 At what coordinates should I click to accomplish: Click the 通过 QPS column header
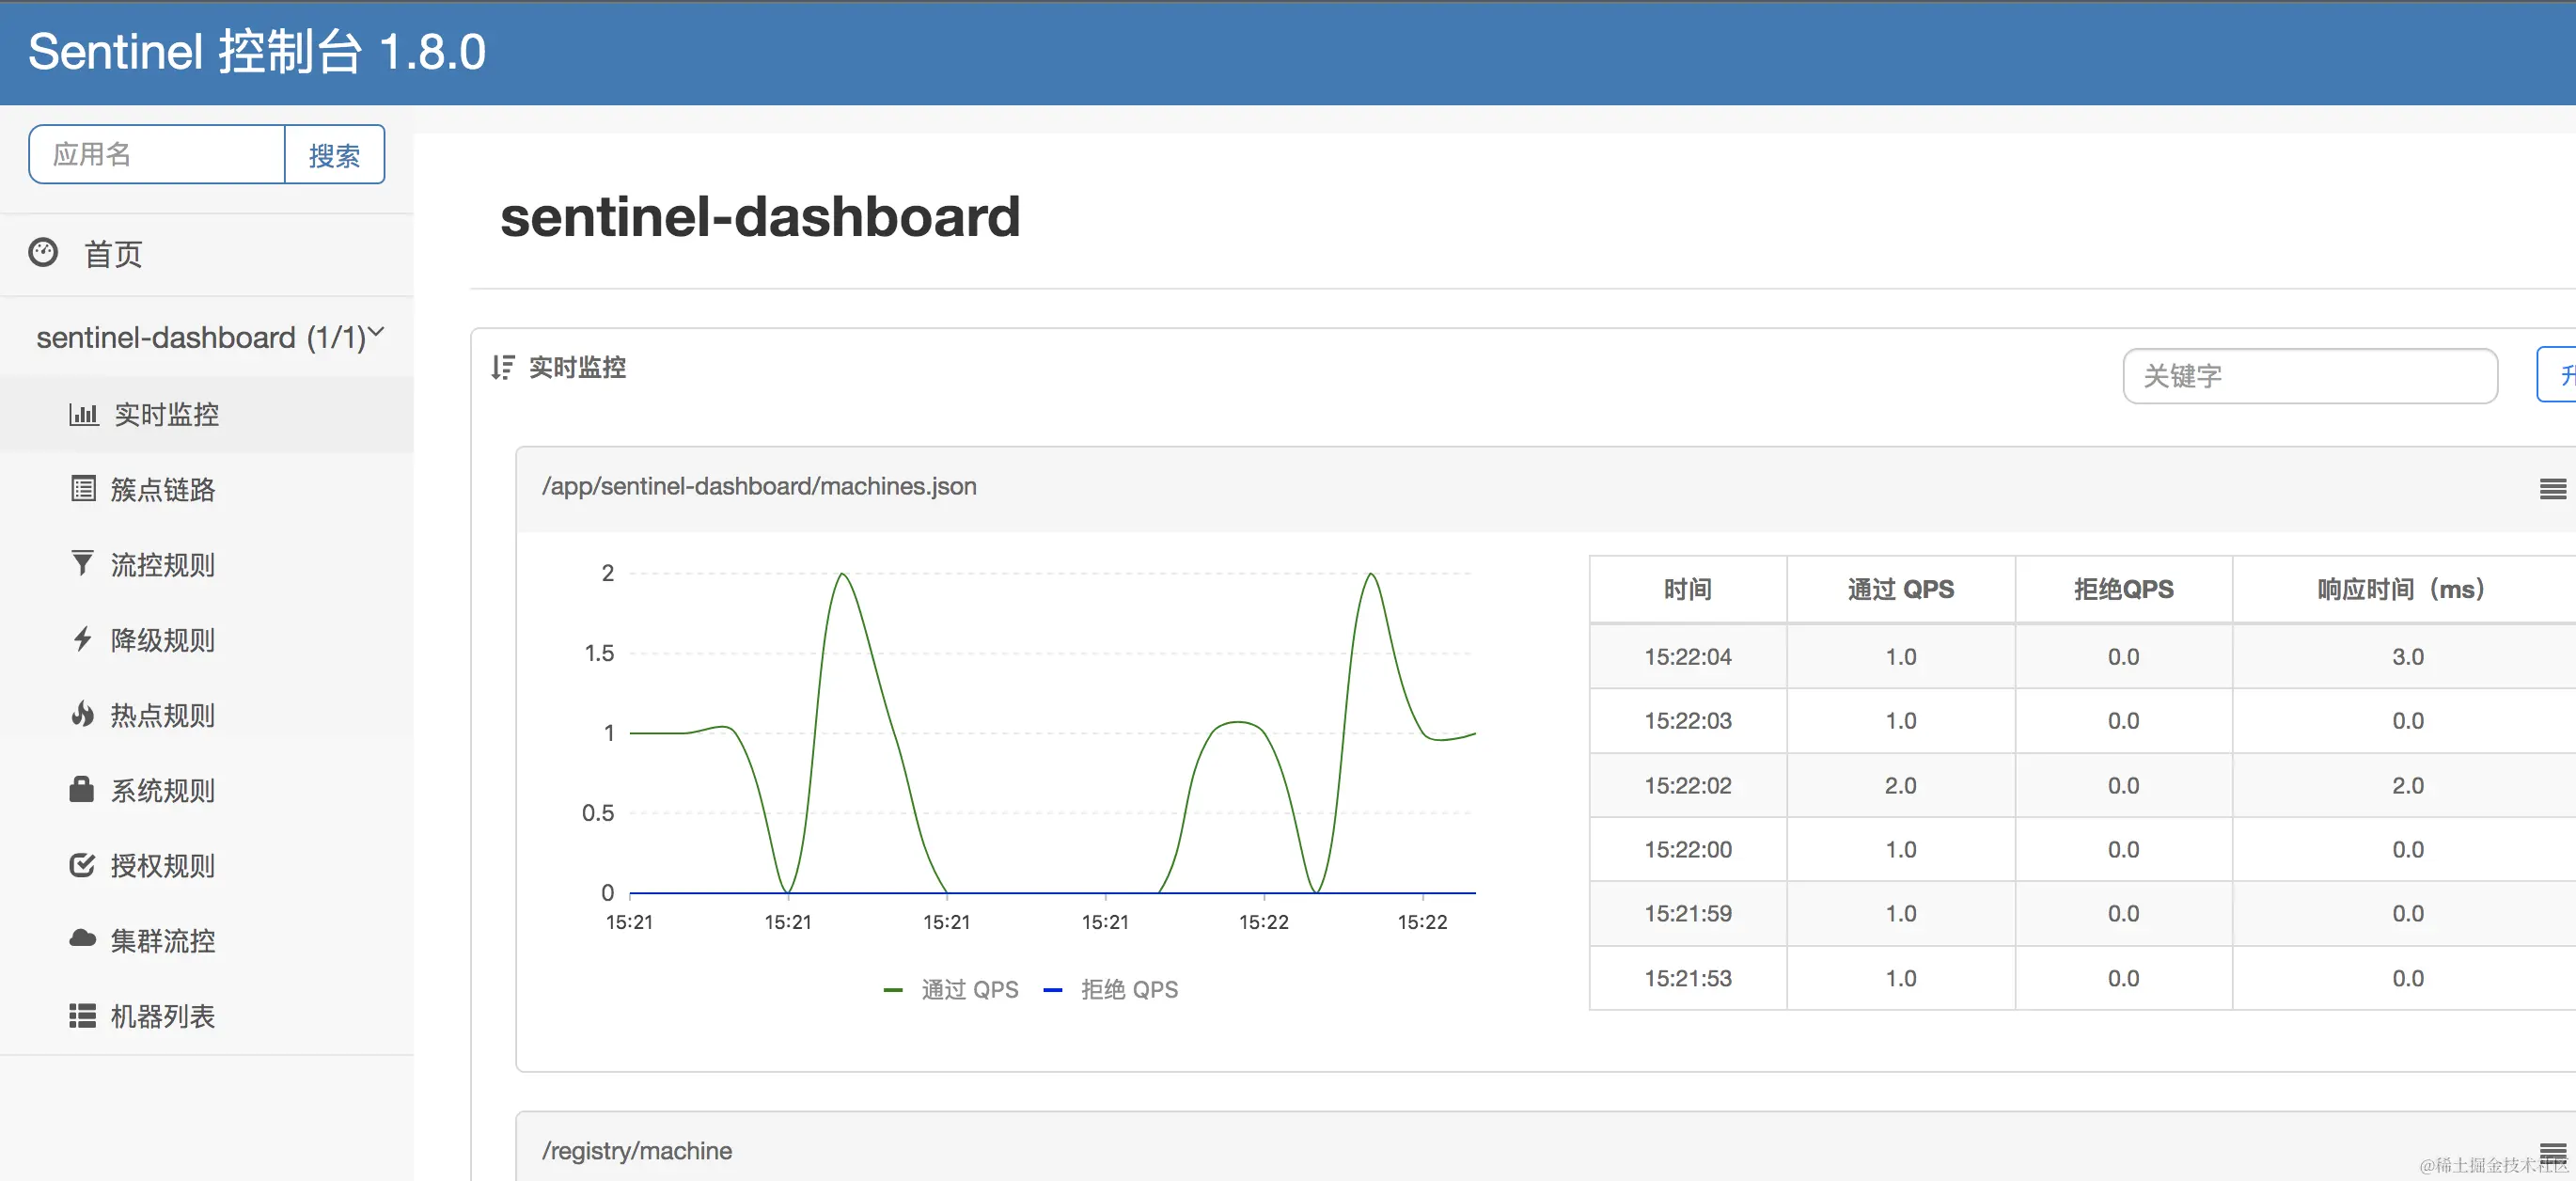click(1900, 589)
